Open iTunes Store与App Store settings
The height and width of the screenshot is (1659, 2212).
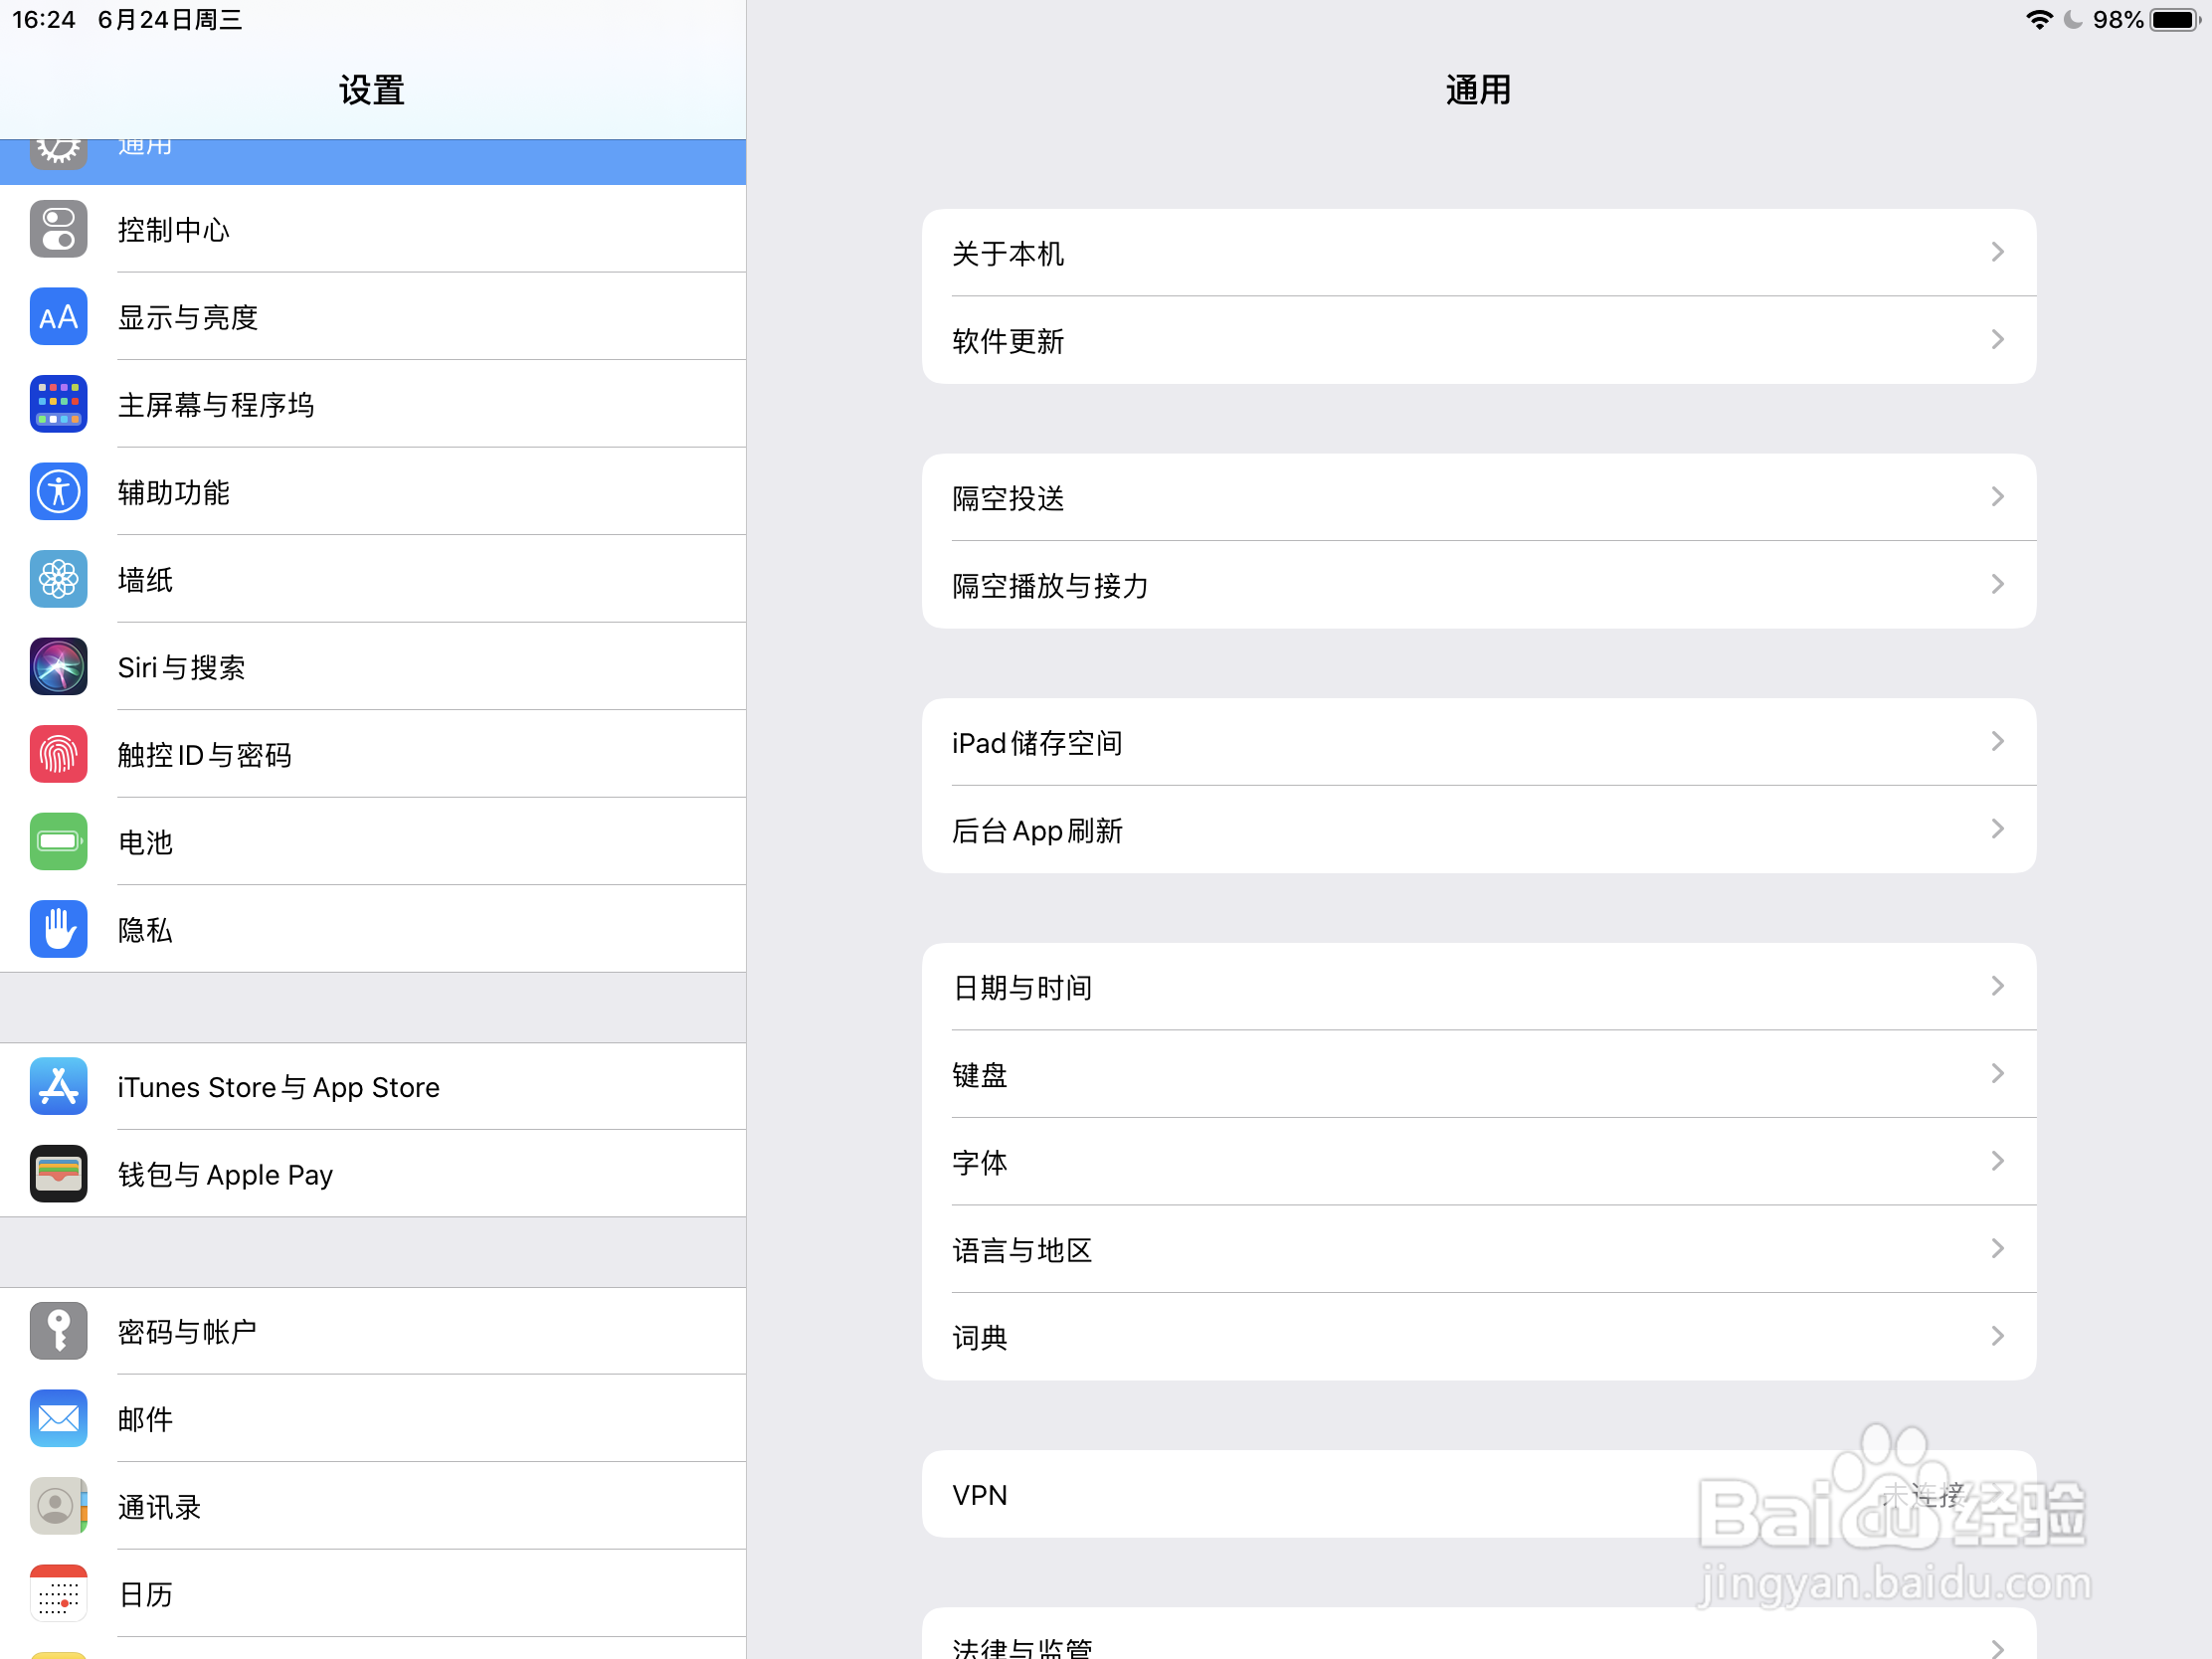click(x=373, y=1086)
